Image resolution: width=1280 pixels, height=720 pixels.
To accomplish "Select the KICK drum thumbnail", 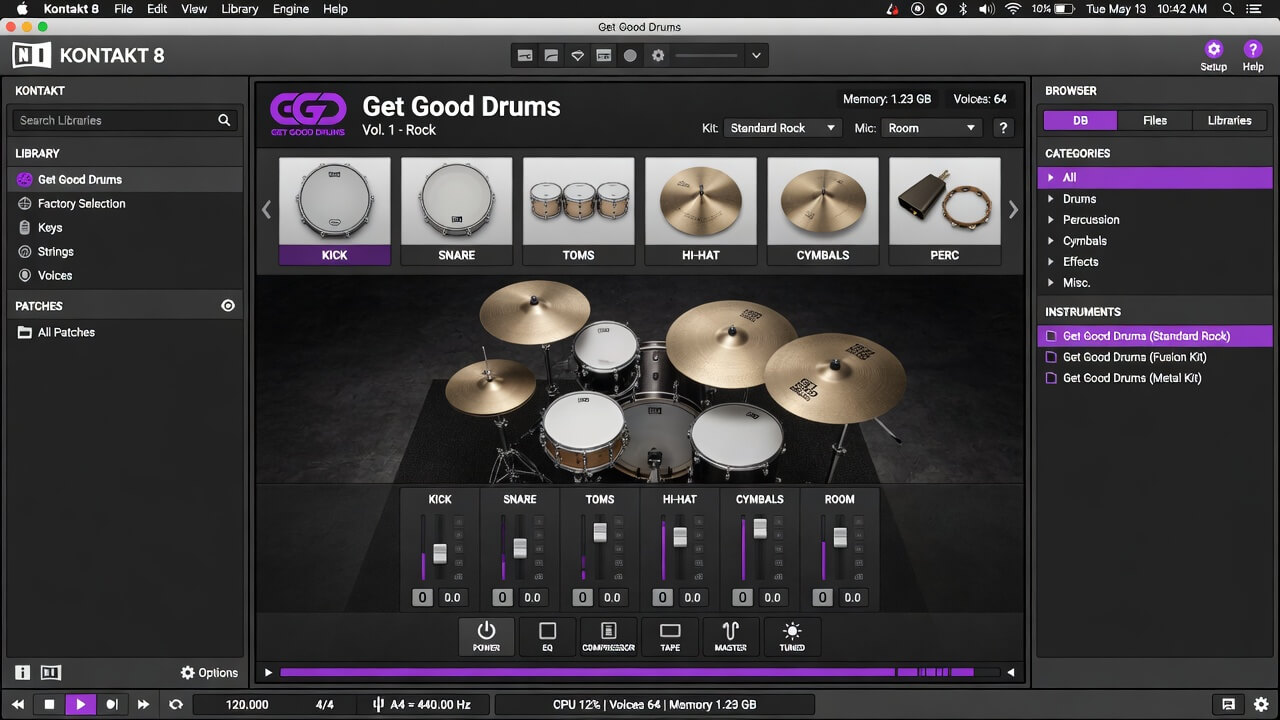I will click(x=334, y=210).
